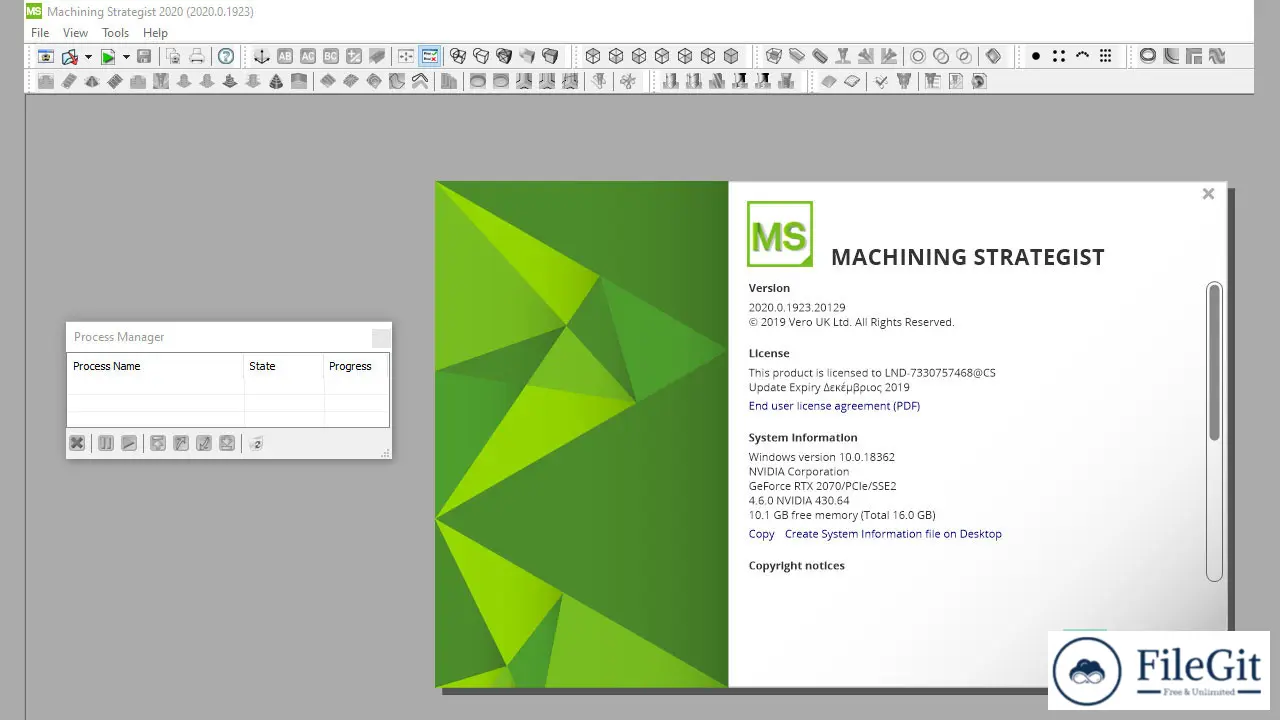The width and height of the screenshot is (1280, 720).
Task: Close the Machining Strategist about dialog
Action: point(1208,194)
